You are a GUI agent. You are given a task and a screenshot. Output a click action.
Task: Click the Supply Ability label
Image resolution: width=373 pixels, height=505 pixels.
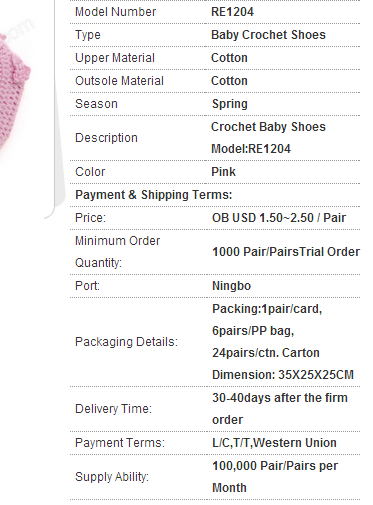112,477
